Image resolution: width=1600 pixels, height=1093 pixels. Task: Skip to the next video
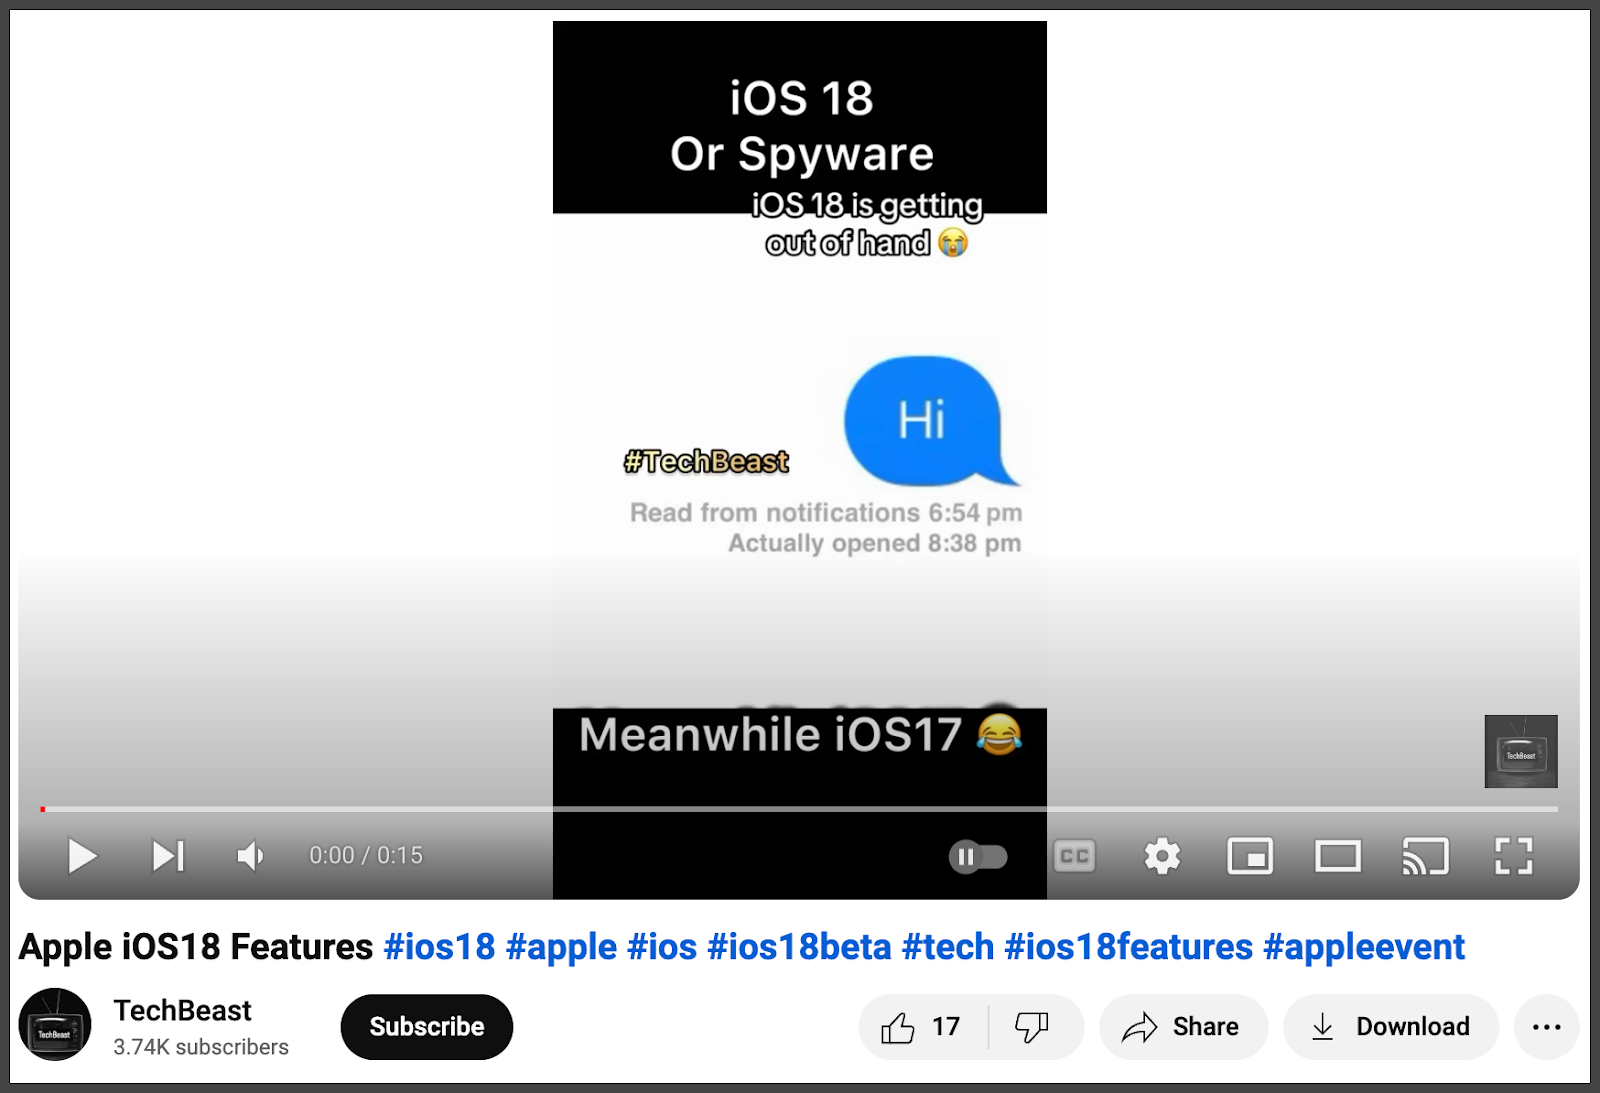[x=168, y=856]
